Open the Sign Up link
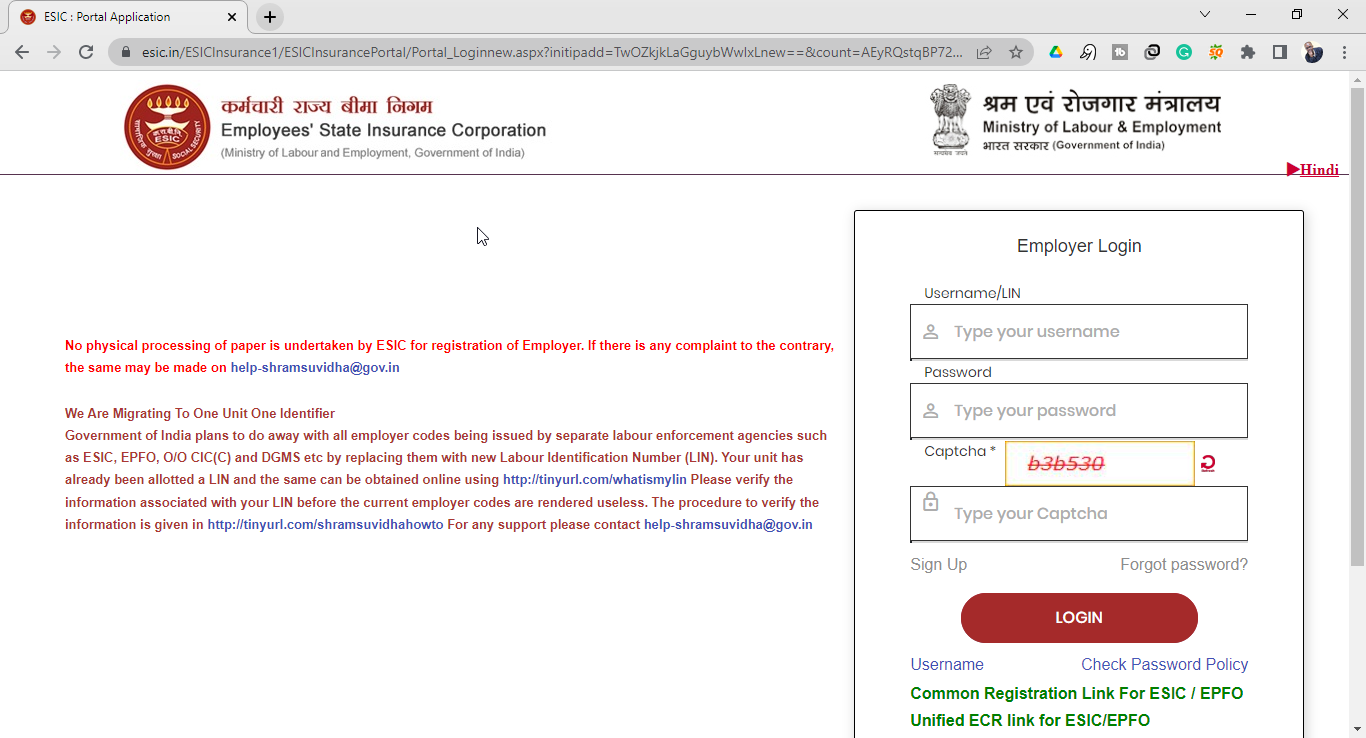Screen dimensions: 1366x738 pyautogui.click(x=938, y=564)
